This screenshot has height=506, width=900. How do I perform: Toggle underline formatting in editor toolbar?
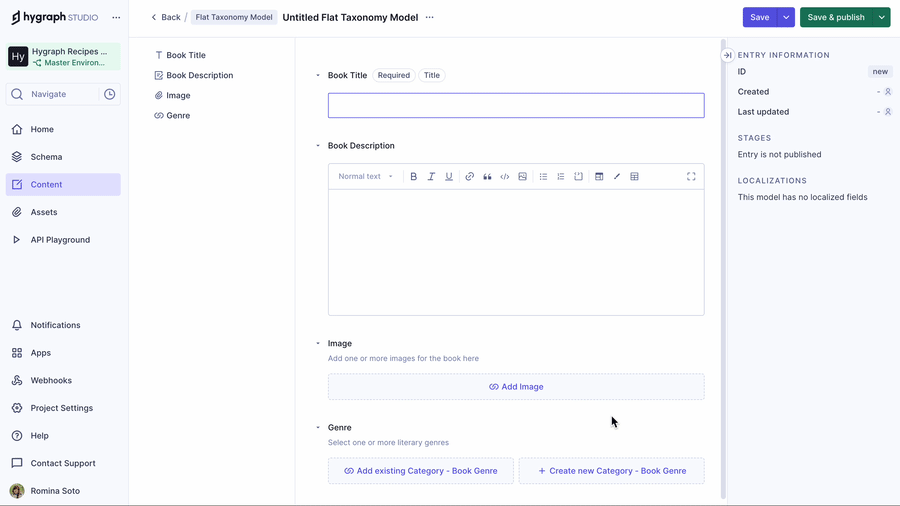point(449,177)
